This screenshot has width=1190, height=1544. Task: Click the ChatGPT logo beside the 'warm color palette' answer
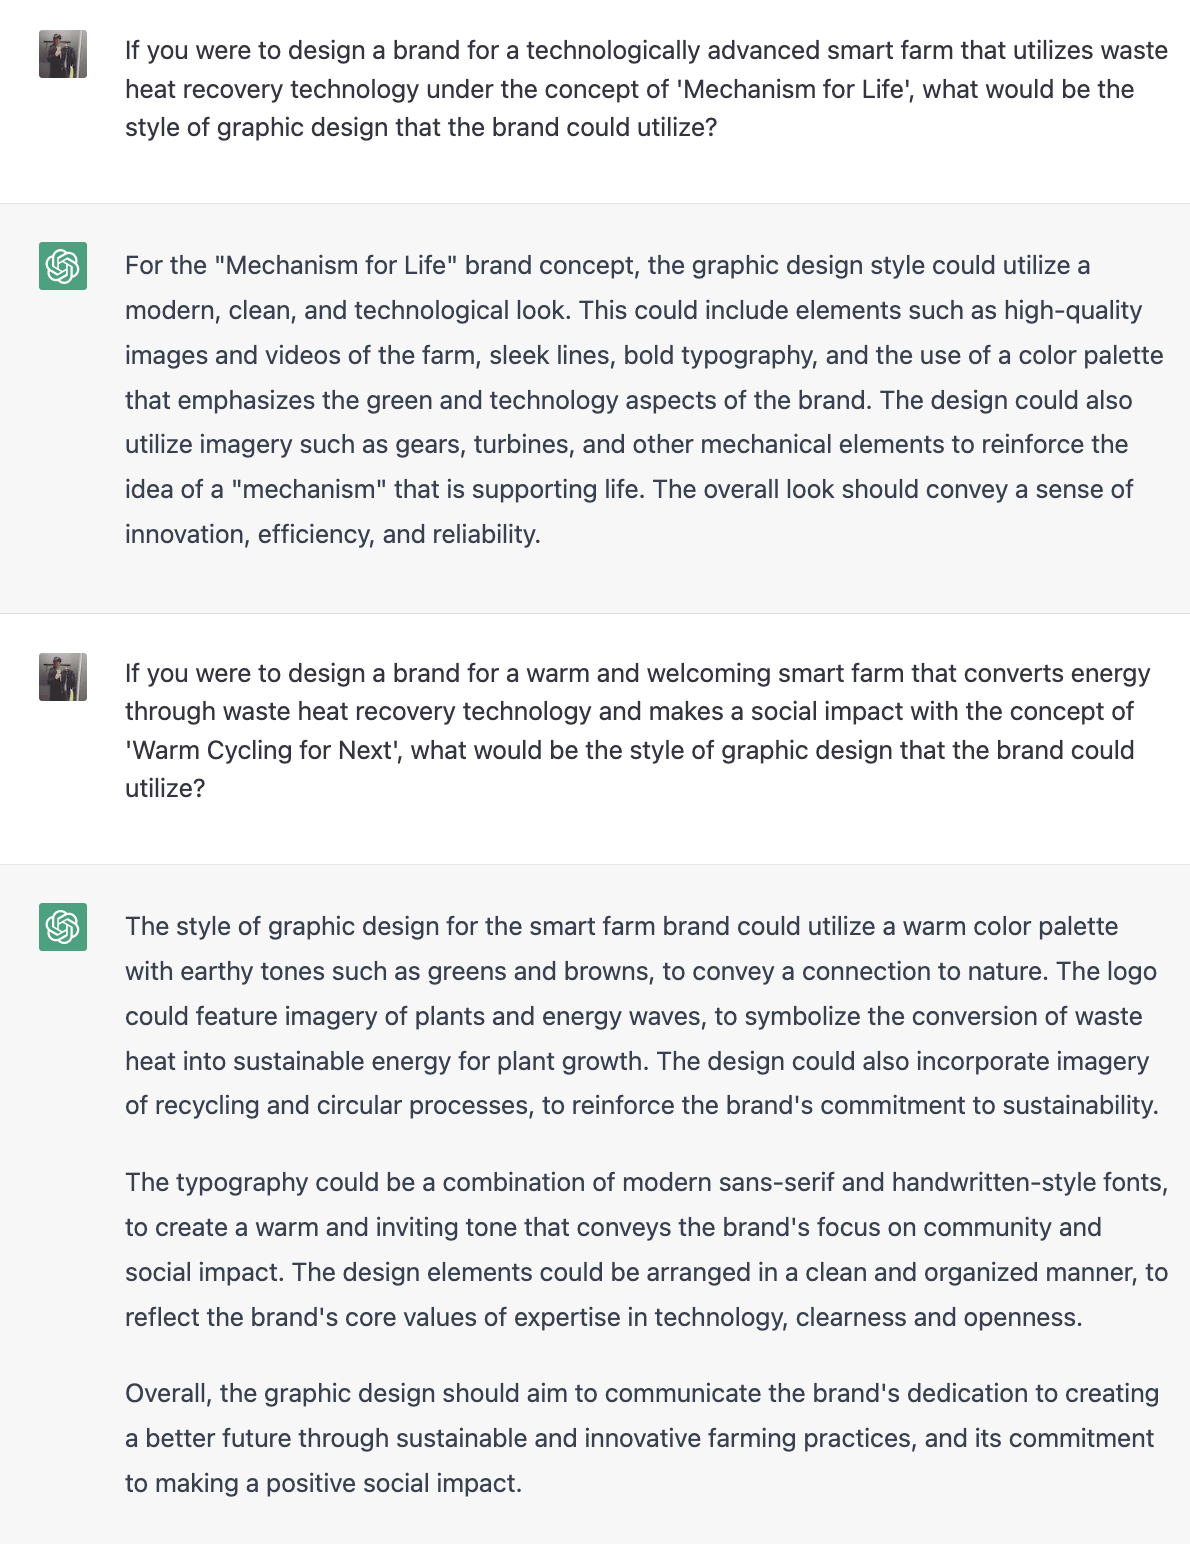pyautogui.click(x=63, y=927)
